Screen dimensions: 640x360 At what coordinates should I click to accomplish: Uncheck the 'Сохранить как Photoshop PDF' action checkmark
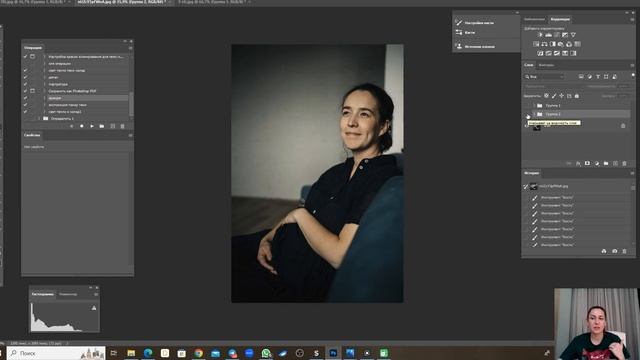coord(25,91)
